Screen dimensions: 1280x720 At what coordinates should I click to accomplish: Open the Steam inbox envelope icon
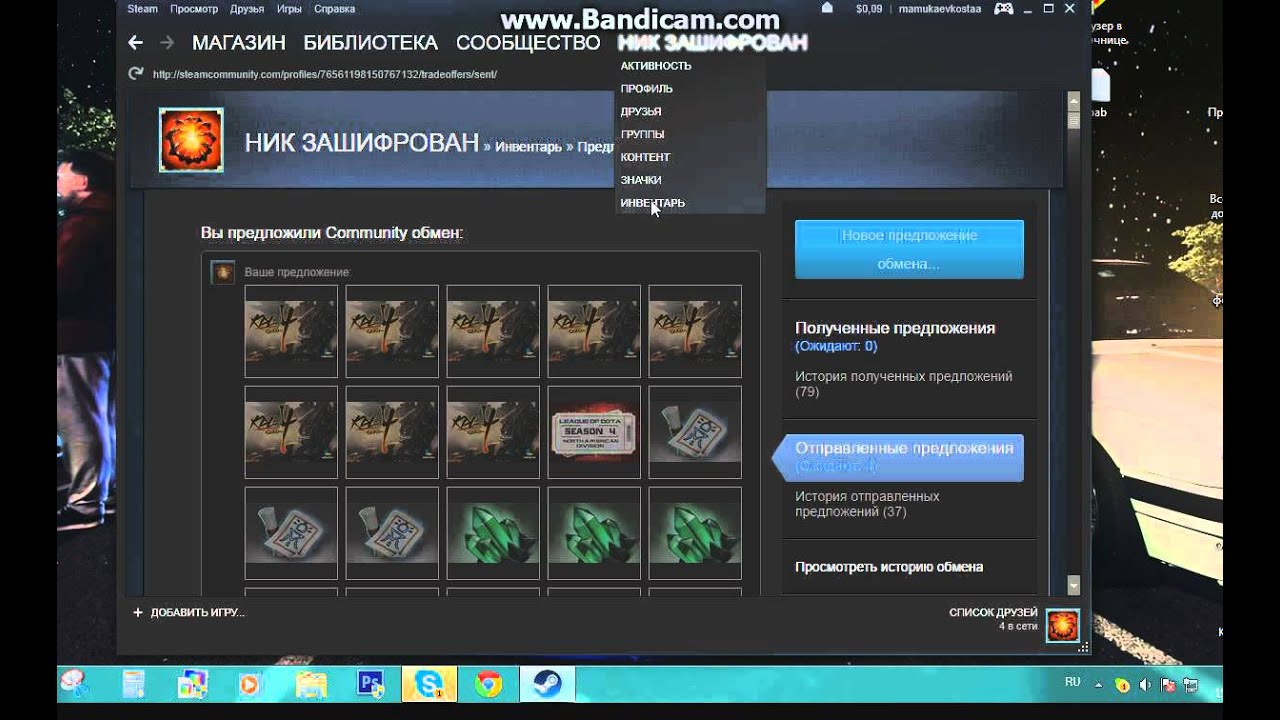pyautogui.click(x=827, y=8)
